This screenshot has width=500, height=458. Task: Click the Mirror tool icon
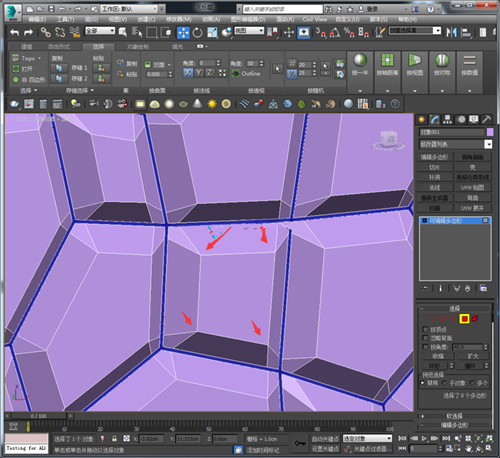pos(451,33)
